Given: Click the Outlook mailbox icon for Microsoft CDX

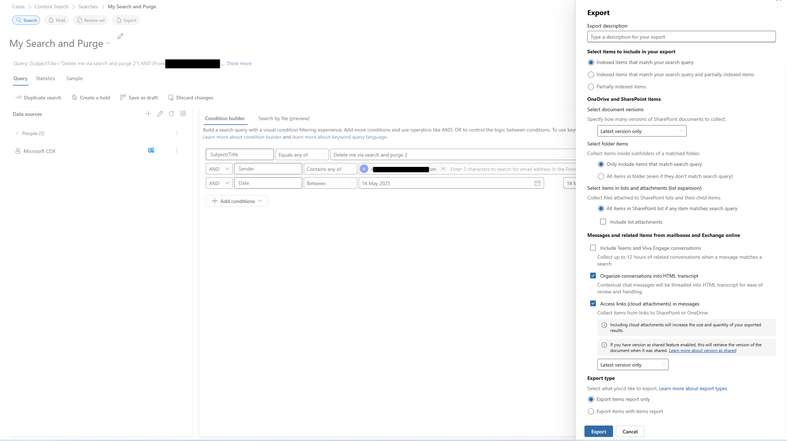Looking at the screenshot, I should coord(151,151).
